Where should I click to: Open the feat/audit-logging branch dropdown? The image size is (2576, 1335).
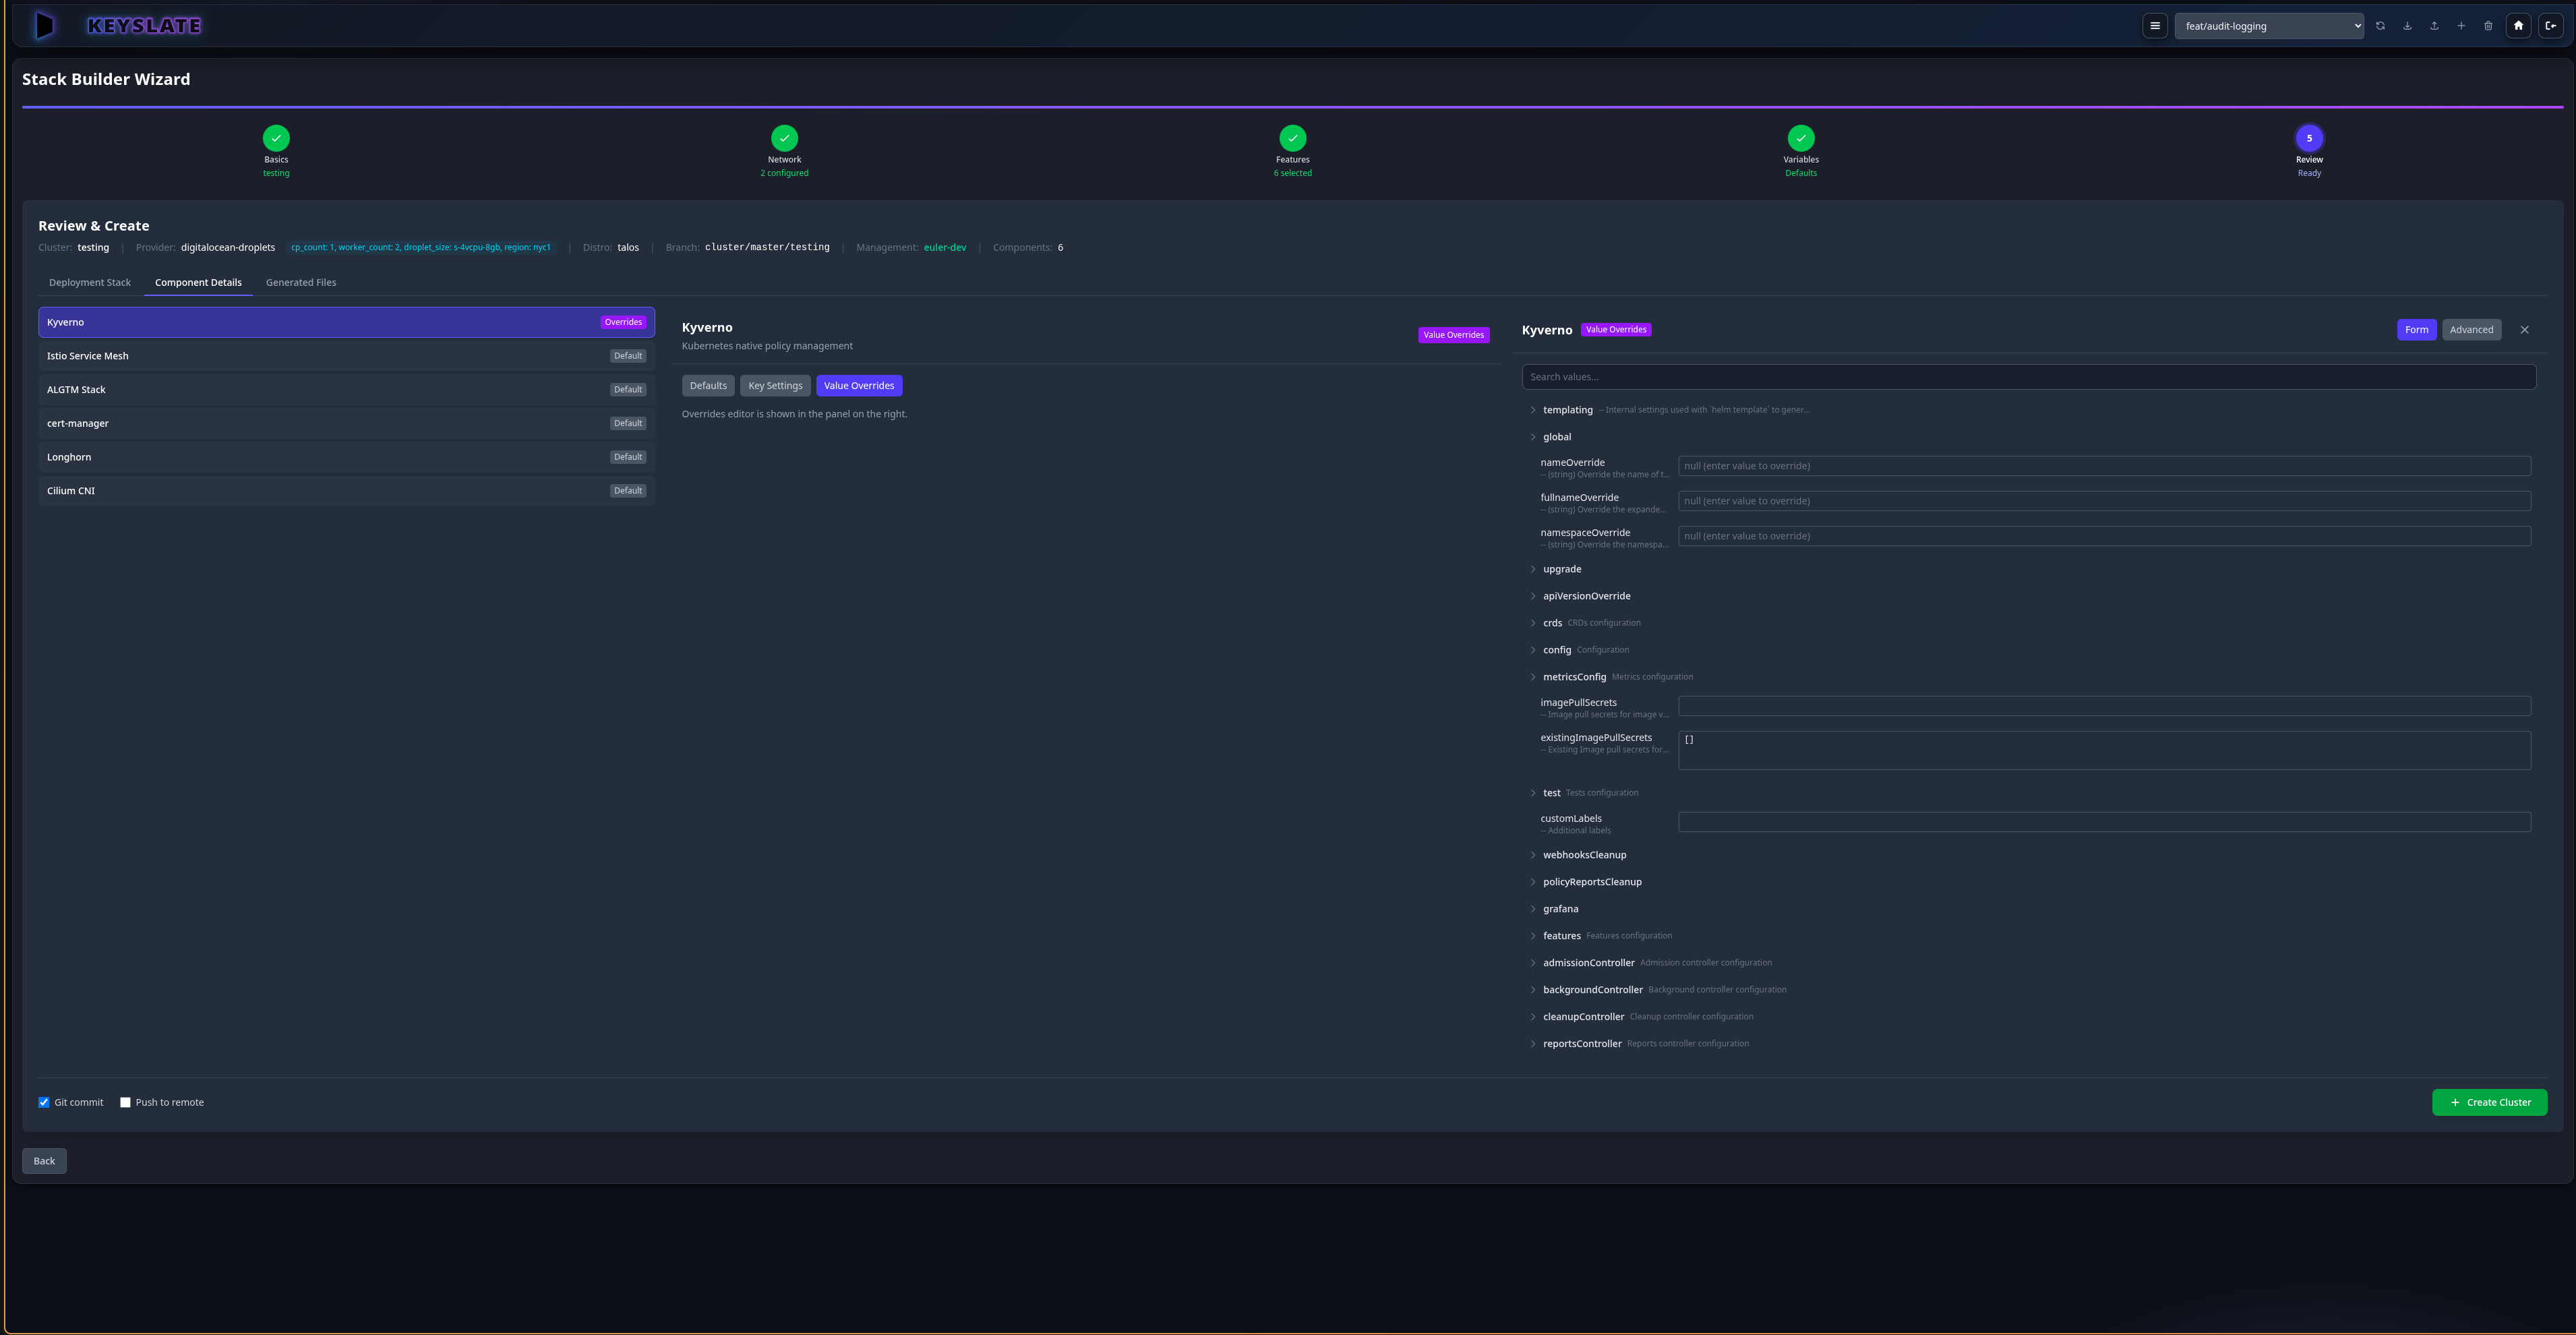coord(2268,26)
